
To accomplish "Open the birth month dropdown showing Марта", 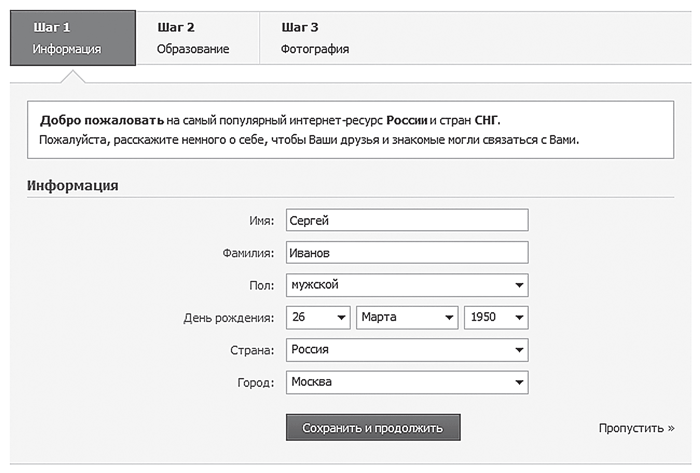I will (407, 317).
